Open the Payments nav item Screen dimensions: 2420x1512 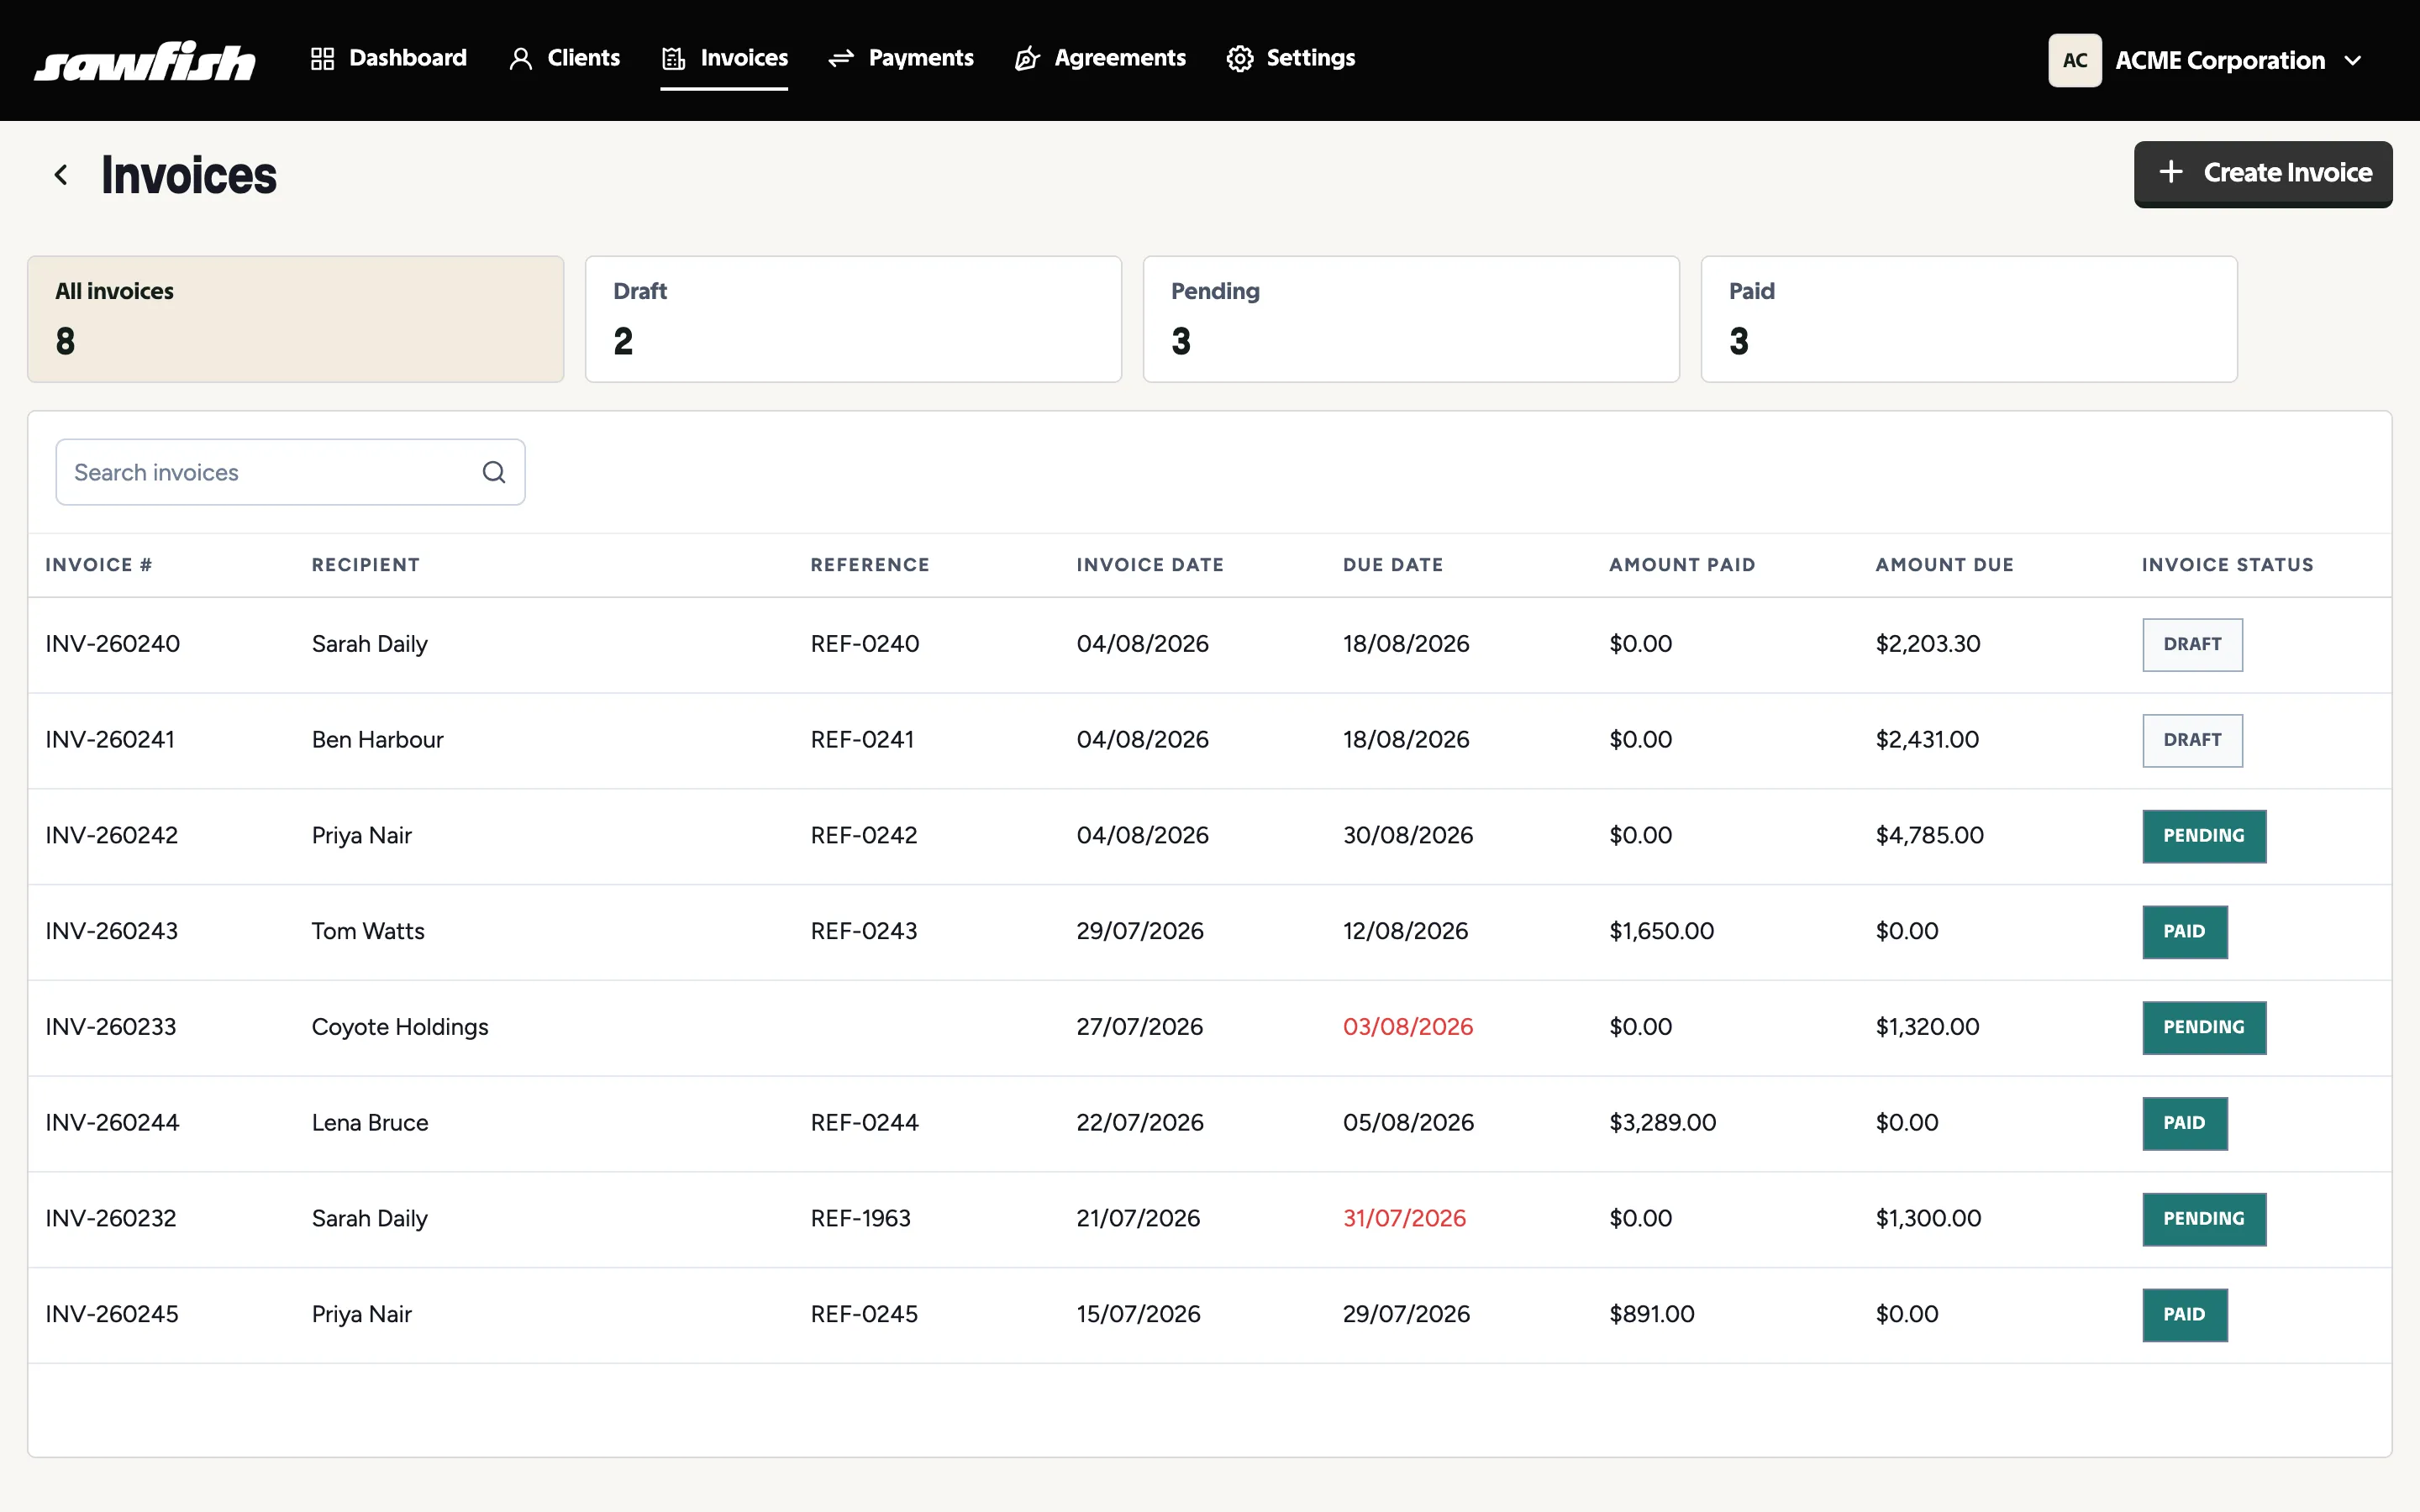point(901,58)
